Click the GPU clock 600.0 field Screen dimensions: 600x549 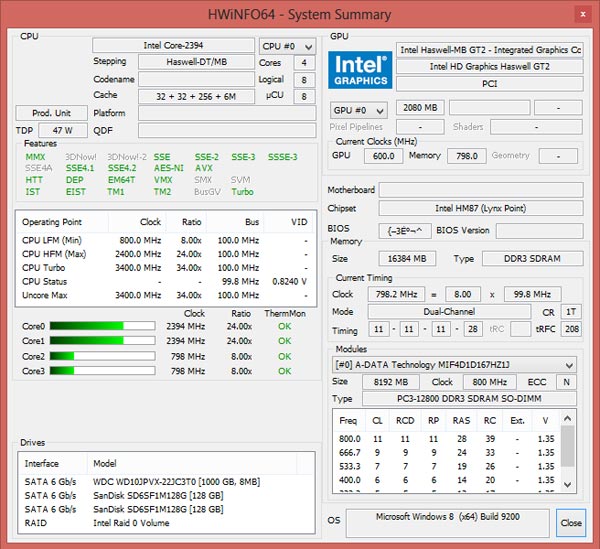[x=383, y=156]
